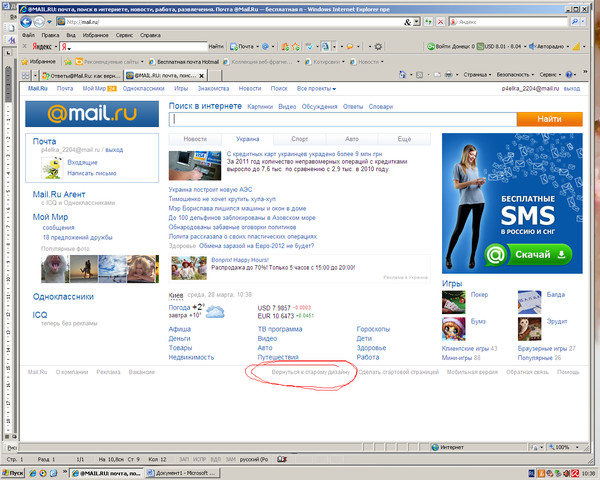Click USD currency rate widget on Yandex toolbar

pos(499,47)
